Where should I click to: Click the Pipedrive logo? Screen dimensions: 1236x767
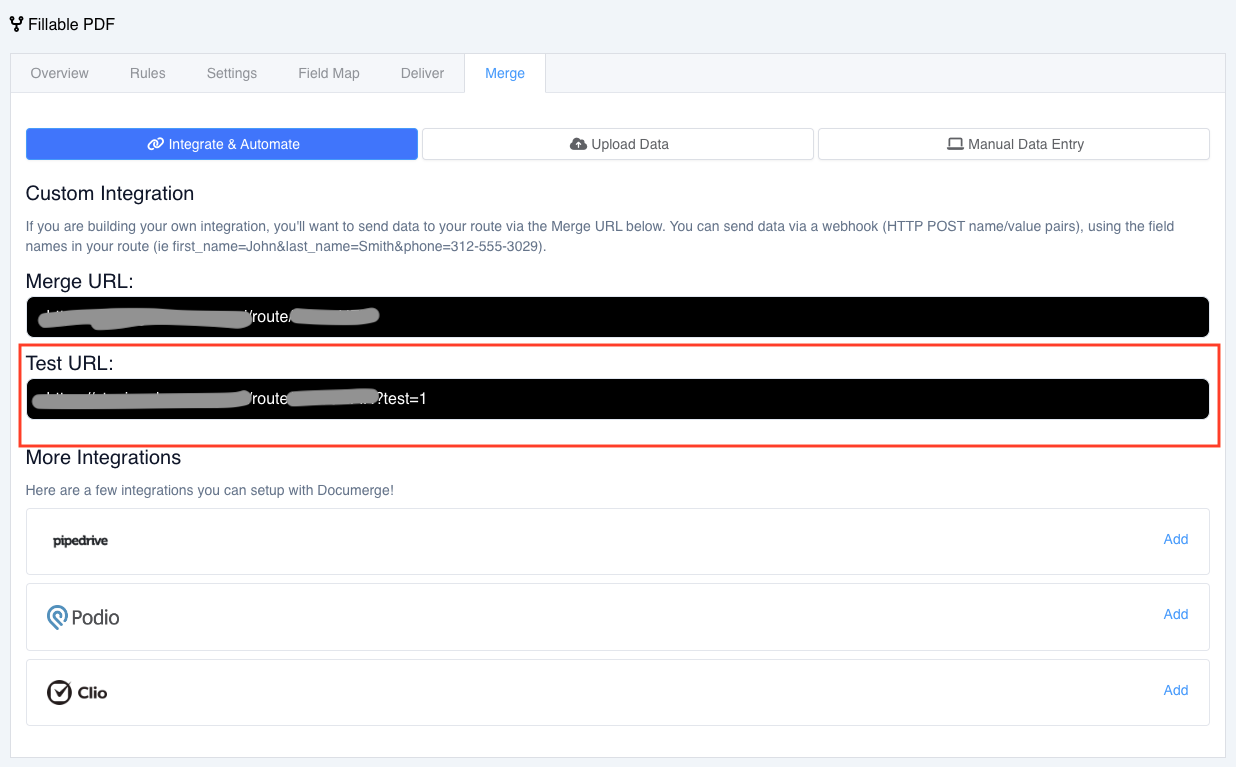click(x=80, y=541)
